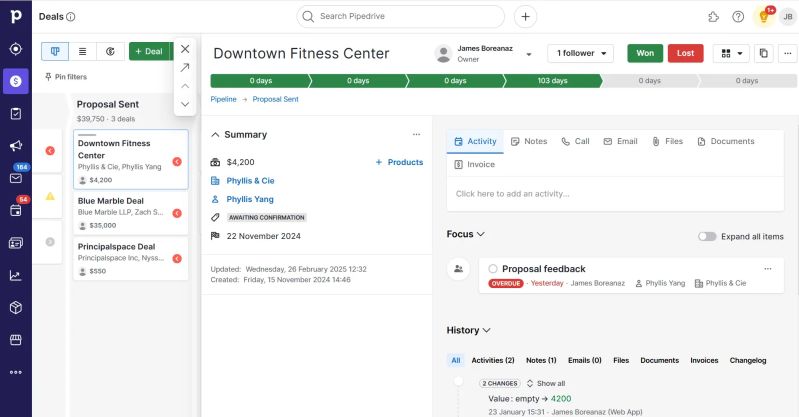Open More ellipsis menu in sidebar

(16, 372)
